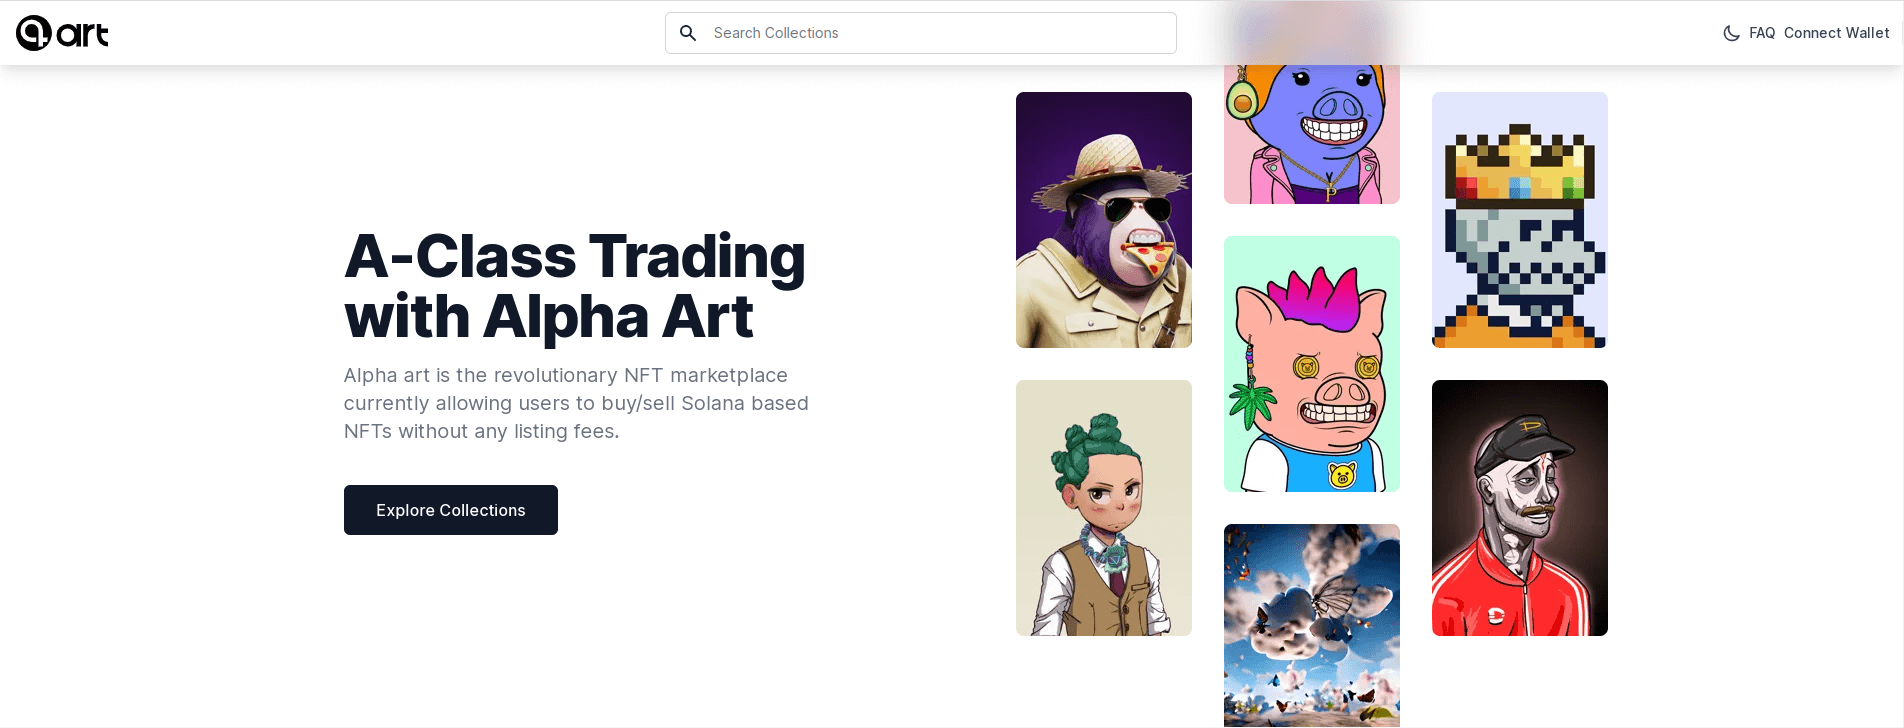Select the man in red jacket NFT
This screenshot has width=1904, height=728.
pos(1520,508)
